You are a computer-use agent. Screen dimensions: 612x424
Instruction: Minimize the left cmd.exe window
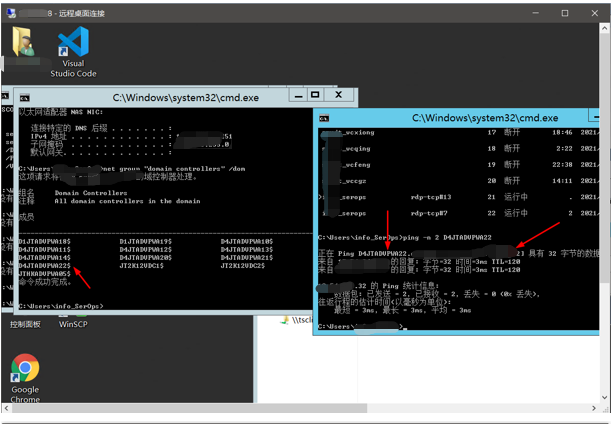click(296, 96)
